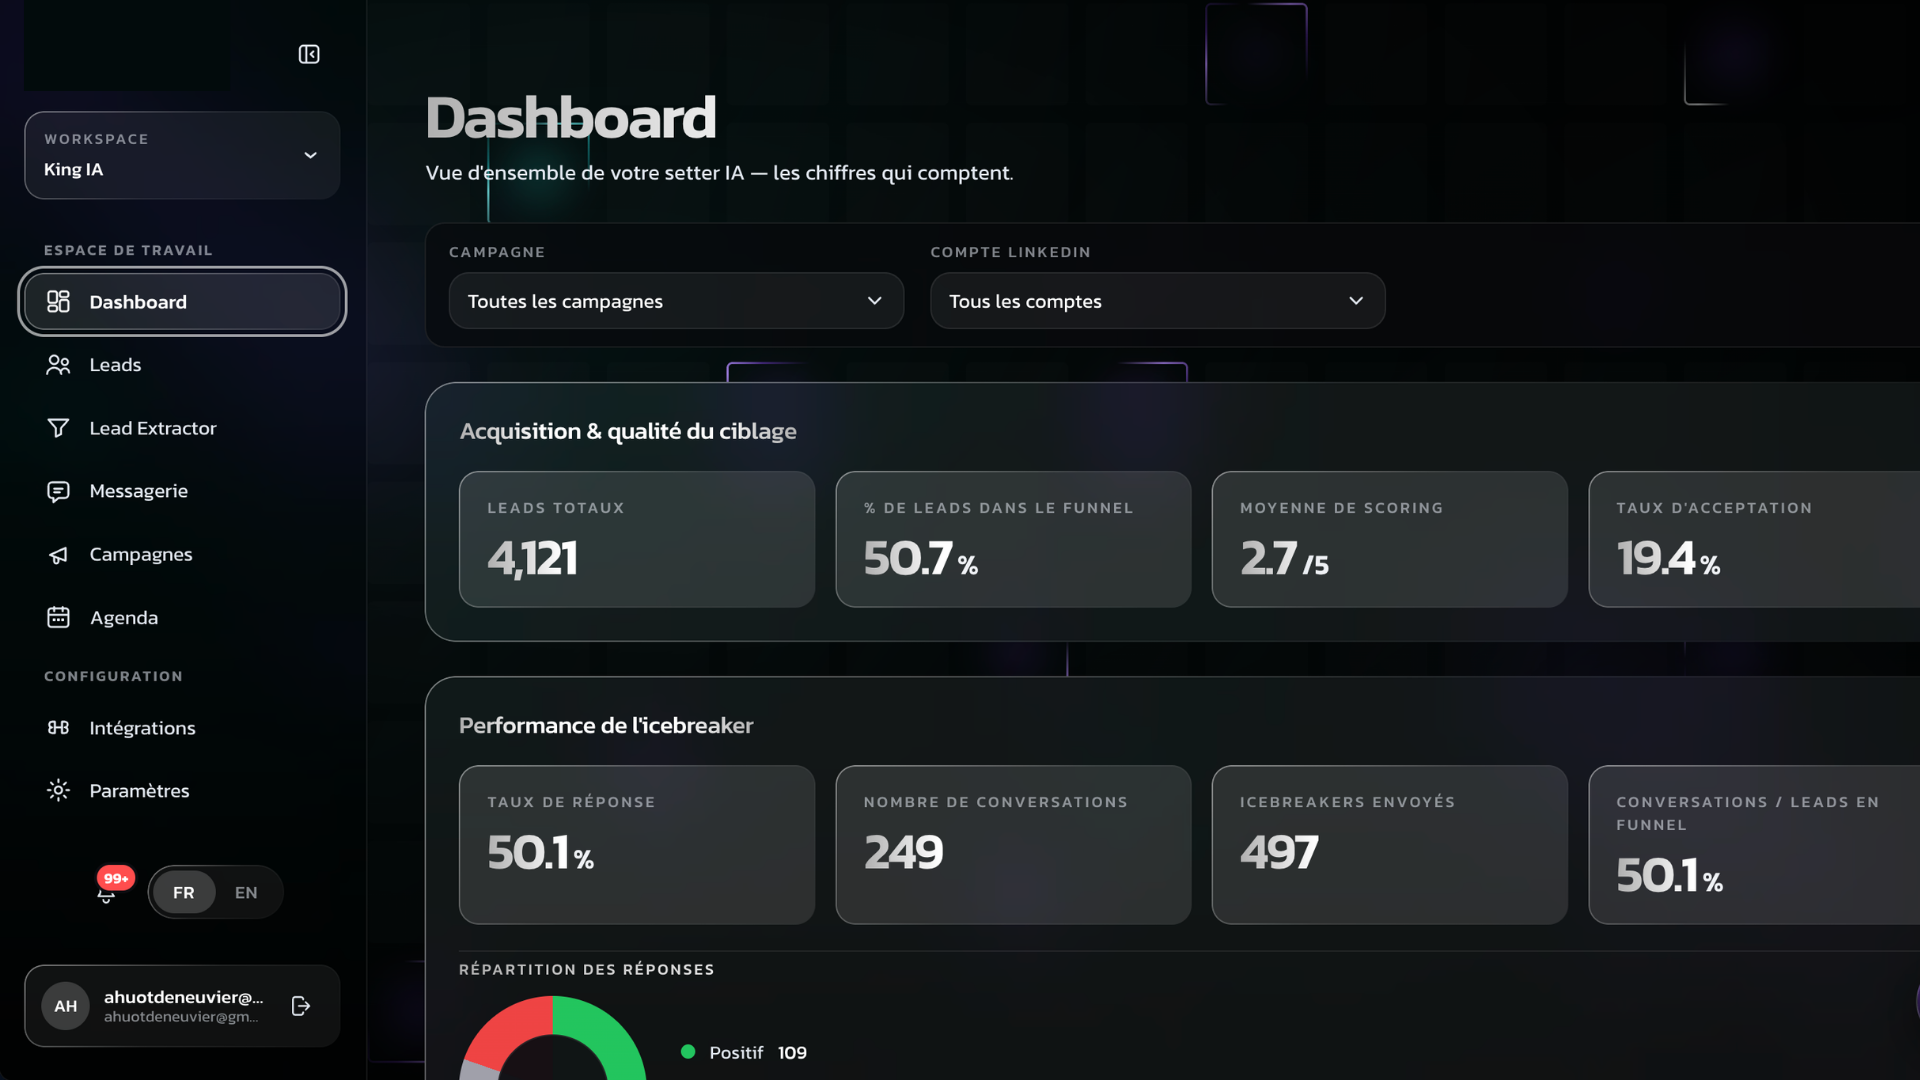Click the AH user avatar
This screenshot has height=1080, width=1920.
66,1006
